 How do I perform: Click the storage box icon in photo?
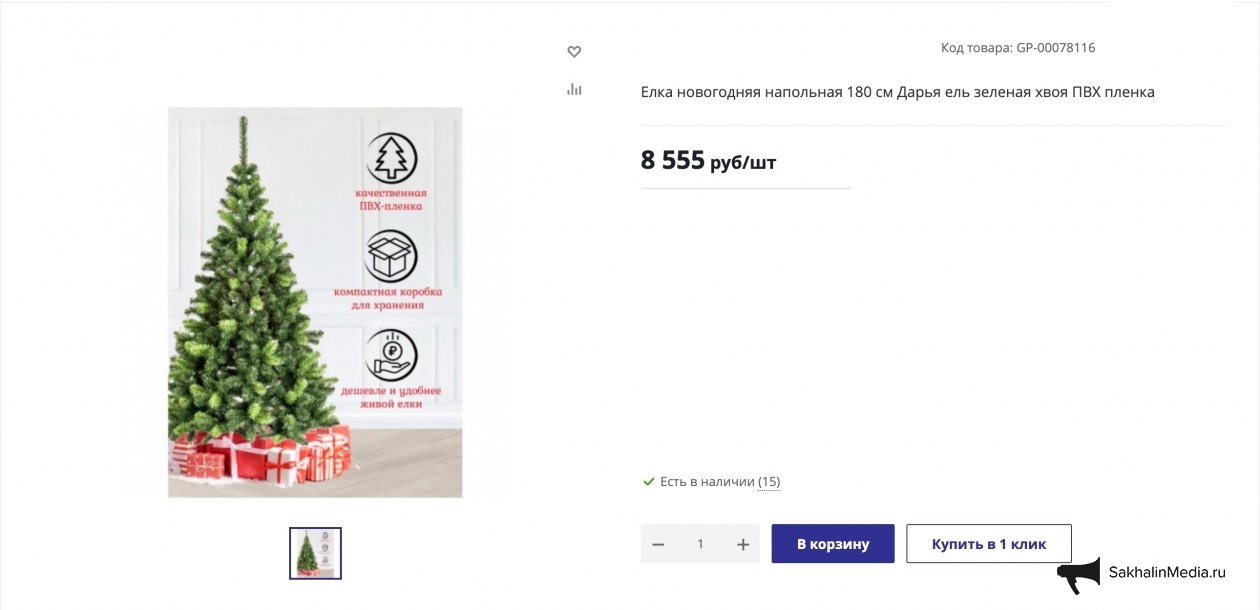[x=391, y=256]
